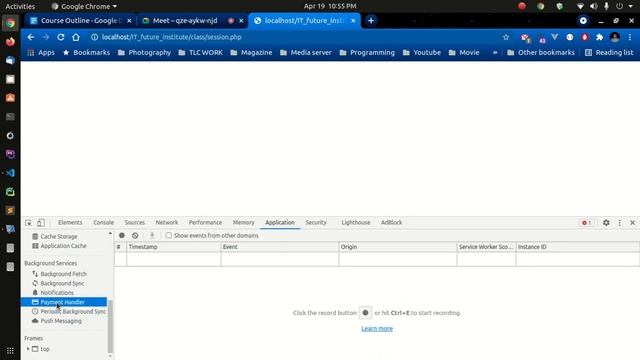Select Notifications in Background Services
Image resolution: width=640 pixels, height=360 pixels.
(x=57, y=293)
